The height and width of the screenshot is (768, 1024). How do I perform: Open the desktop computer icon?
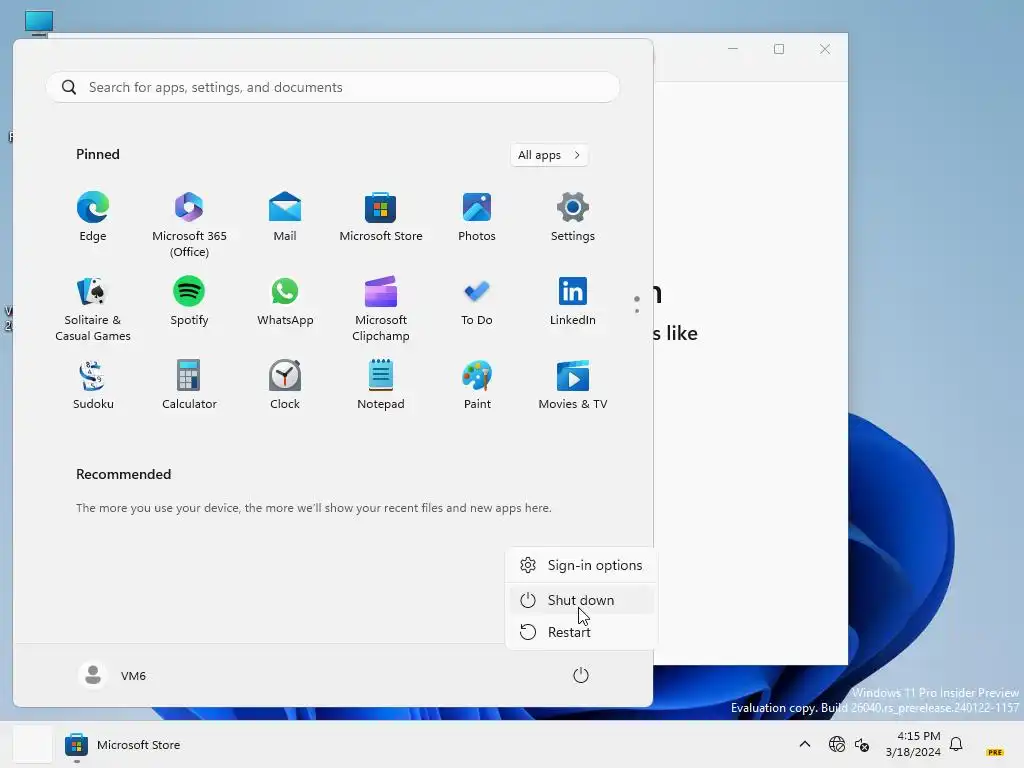pos(39,23)
